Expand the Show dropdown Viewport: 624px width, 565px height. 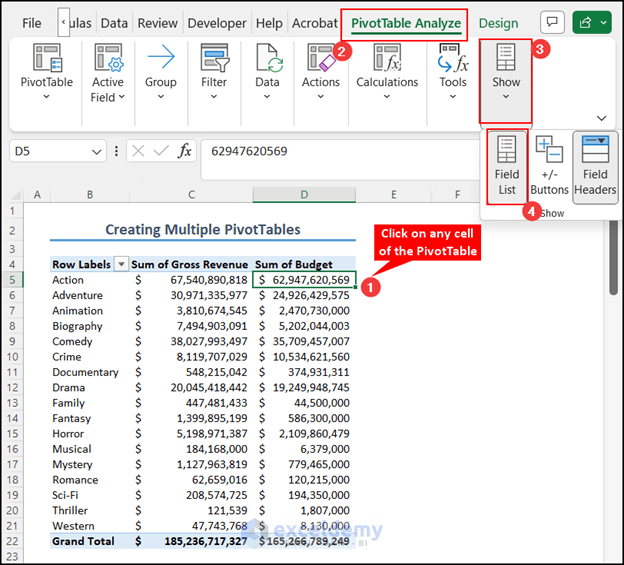(505, 78)
